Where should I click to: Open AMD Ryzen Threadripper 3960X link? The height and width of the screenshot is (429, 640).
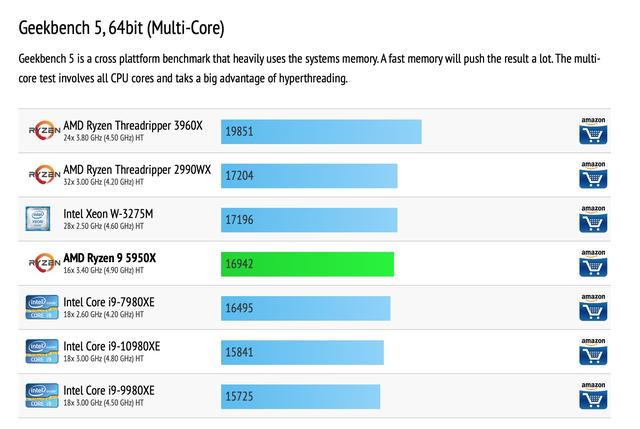(133, 126)
